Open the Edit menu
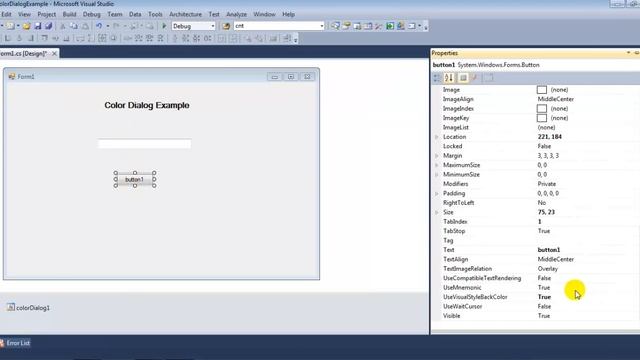The height and width of the screenshot is (360, 640). coord(7,14)
